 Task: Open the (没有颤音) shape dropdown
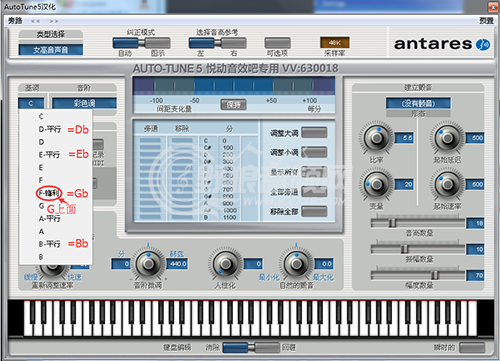[x=418, y=103]
